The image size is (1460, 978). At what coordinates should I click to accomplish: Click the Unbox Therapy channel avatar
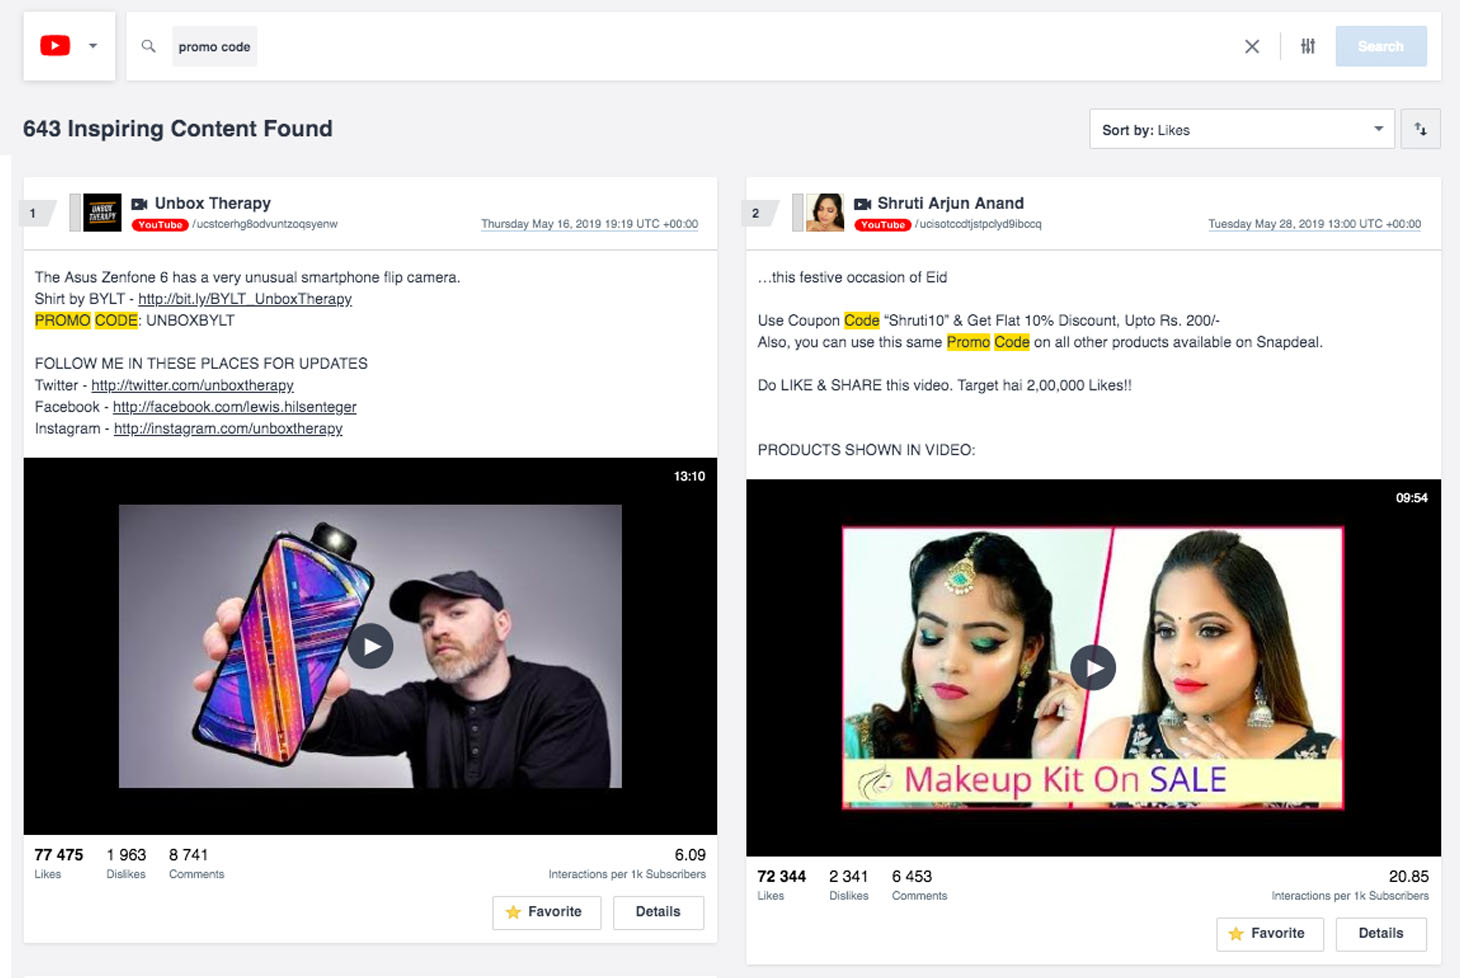102,212
